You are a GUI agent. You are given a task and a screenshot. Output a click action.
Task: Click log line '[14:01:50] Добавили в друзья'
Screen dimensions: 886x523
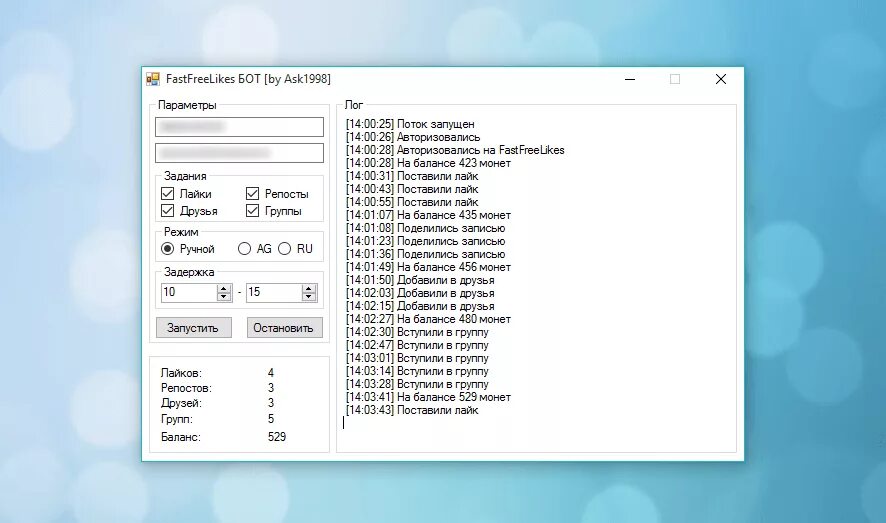click(x=420, y=280)
